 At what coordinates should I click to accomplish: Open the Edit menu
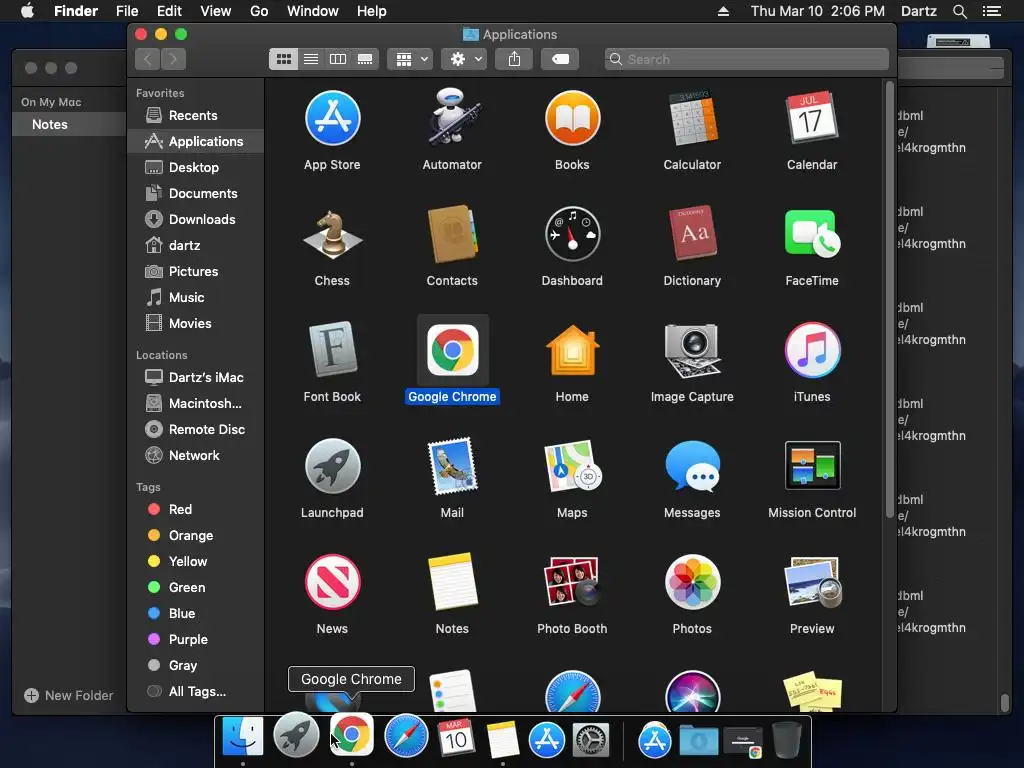point(169,11)
